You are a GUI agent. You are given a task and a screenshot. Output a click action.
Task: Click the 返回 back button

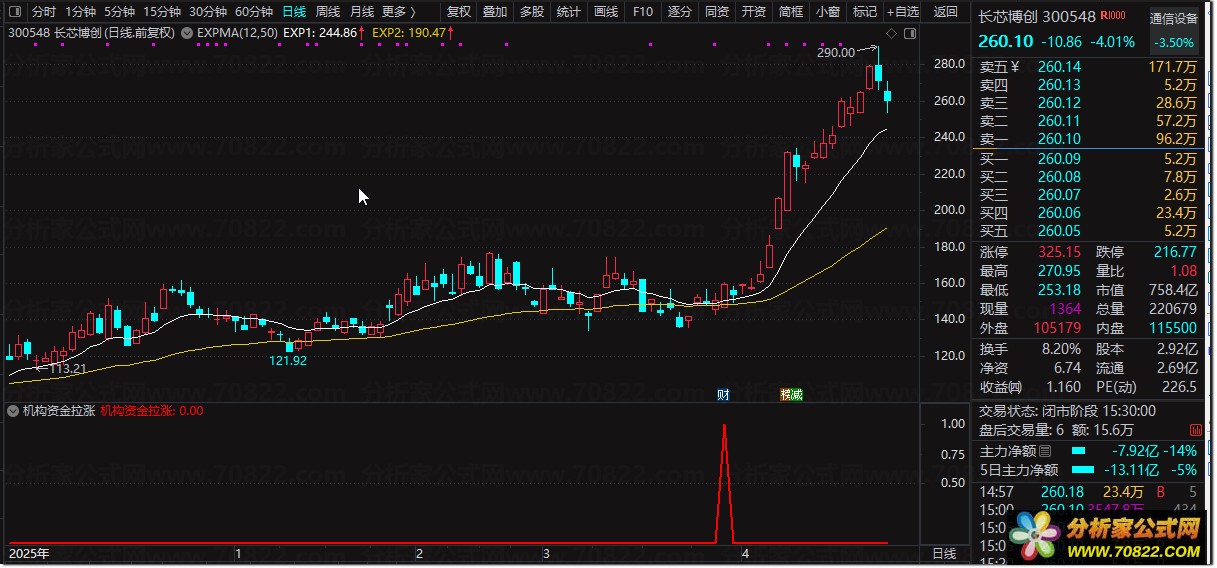(945, 12)
